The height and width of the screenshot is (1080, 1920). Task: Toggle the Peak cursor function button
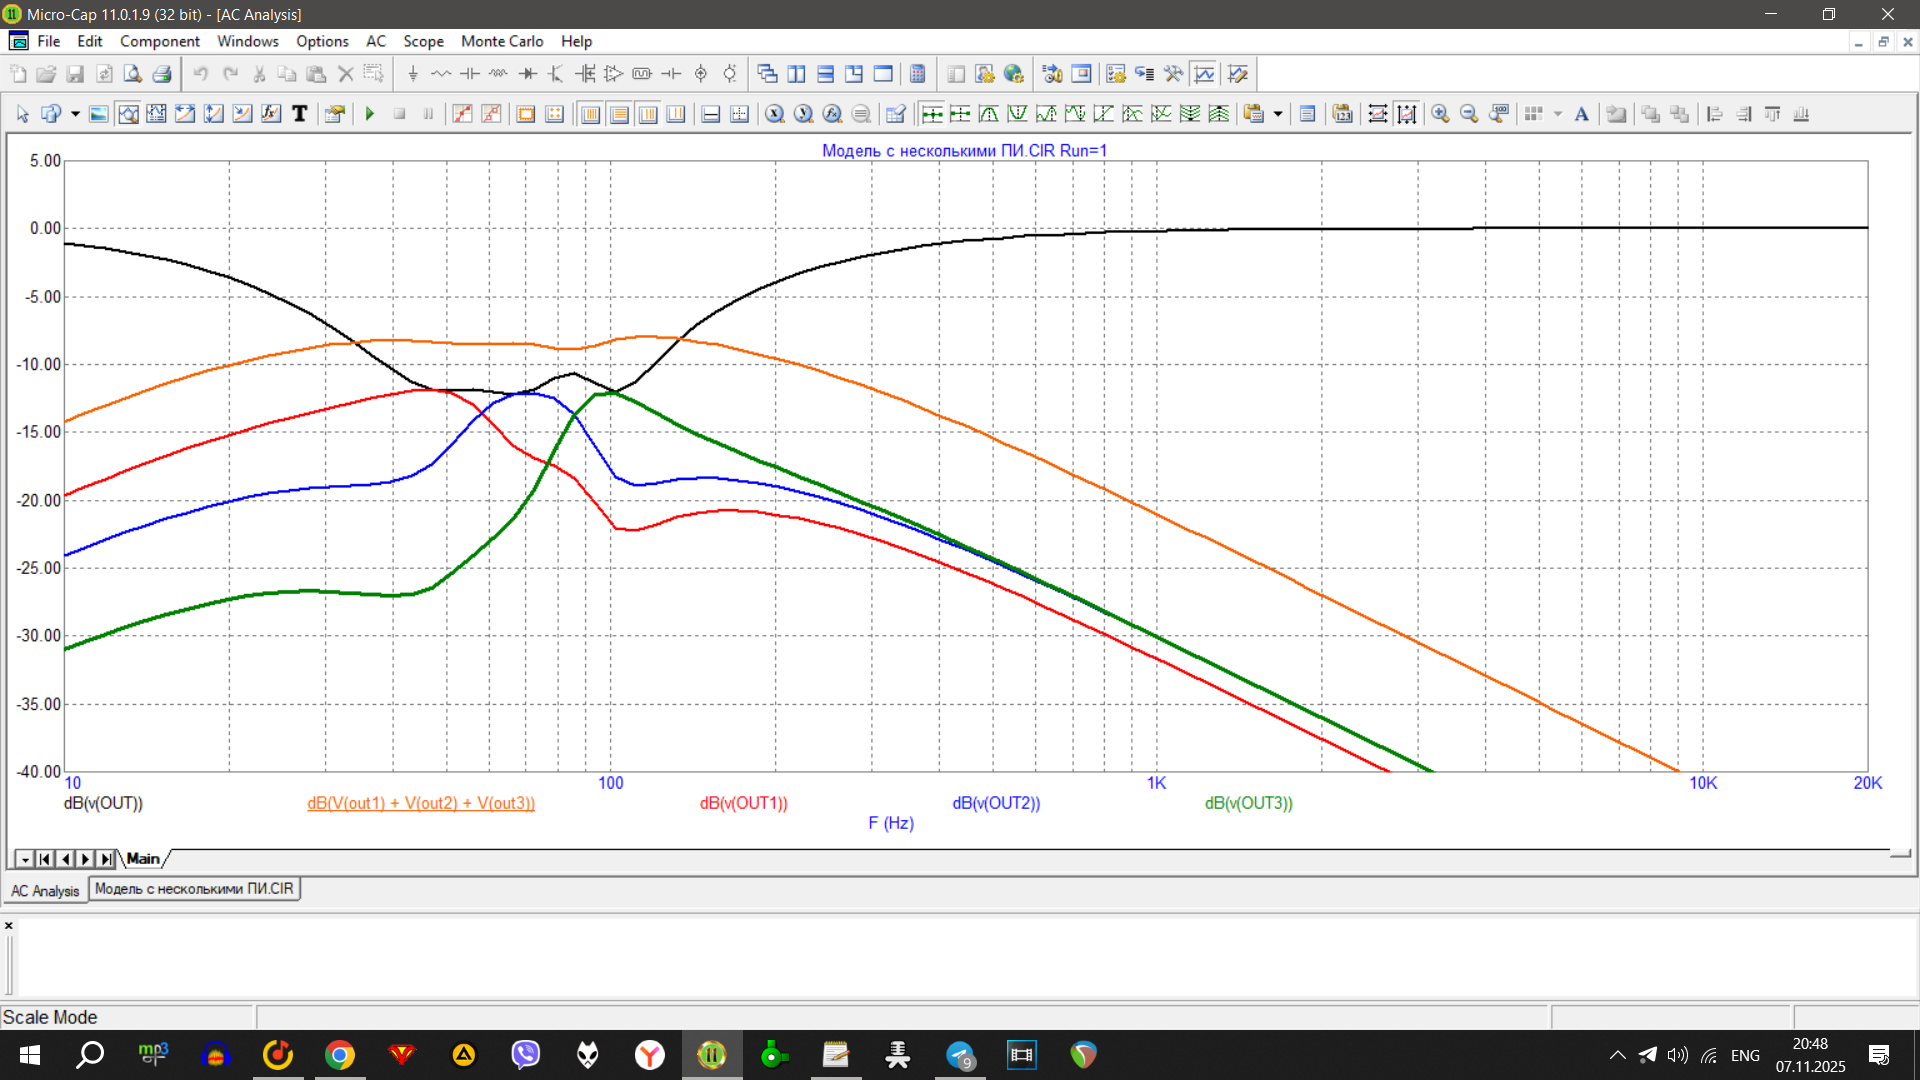click(988, 114)
